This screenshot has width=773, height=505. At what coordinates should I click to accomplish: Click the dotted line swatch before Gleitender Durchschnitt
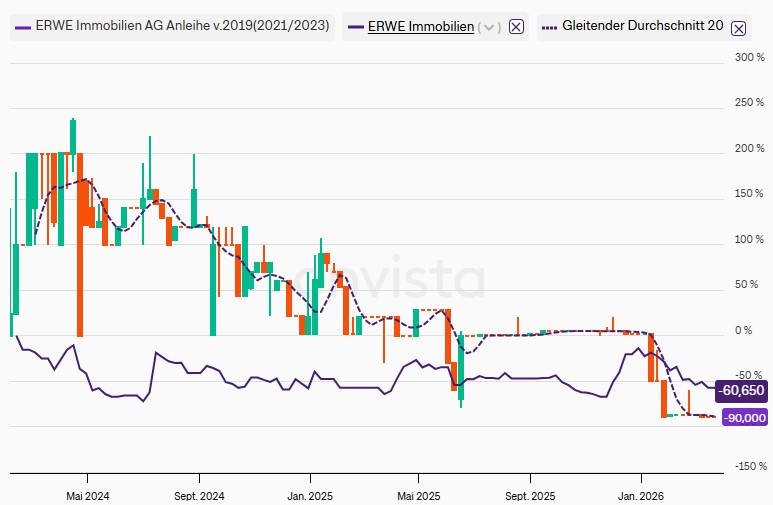pos(550,28)
